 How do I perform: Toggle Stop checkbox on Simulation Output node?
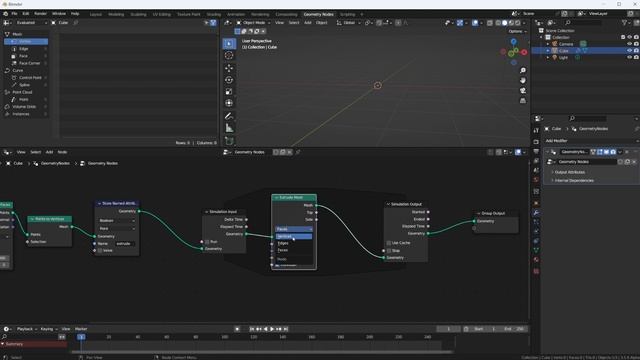click(389, 251)
